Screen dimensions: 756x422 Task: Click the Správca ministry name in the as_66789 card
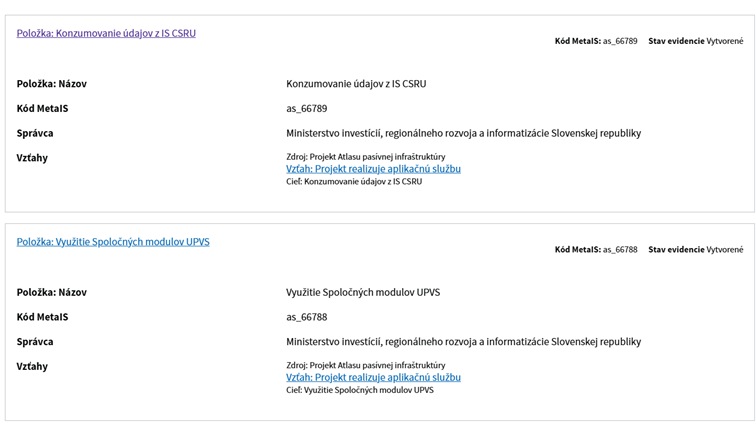point(463,133)
